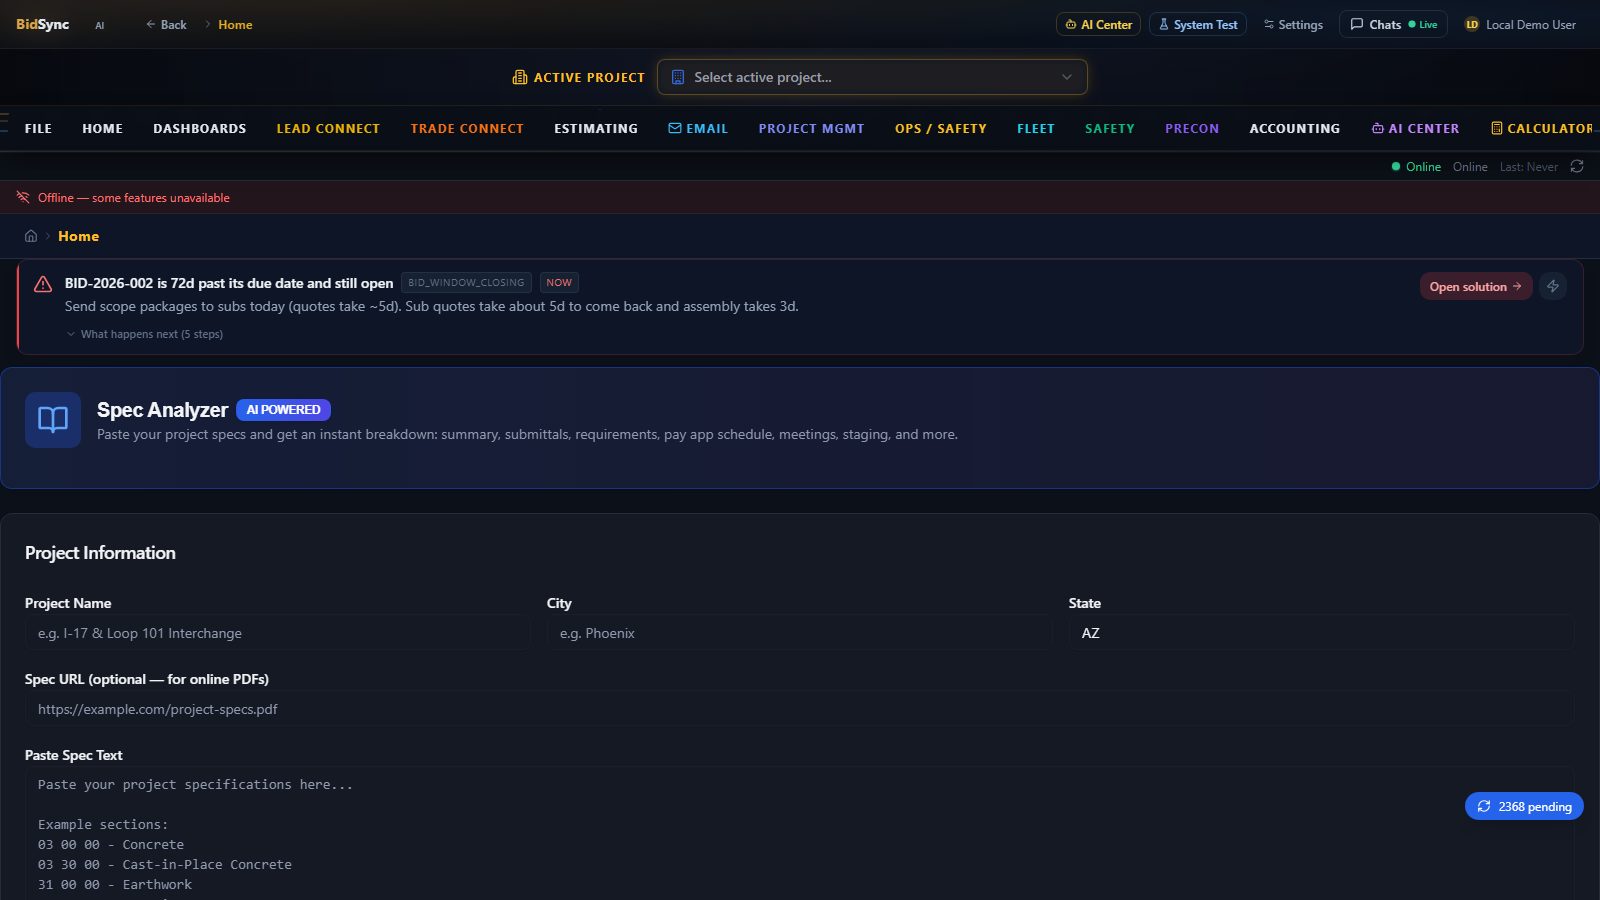
Task: Open the HOME menu tab
Action: (x=102, y=128)
